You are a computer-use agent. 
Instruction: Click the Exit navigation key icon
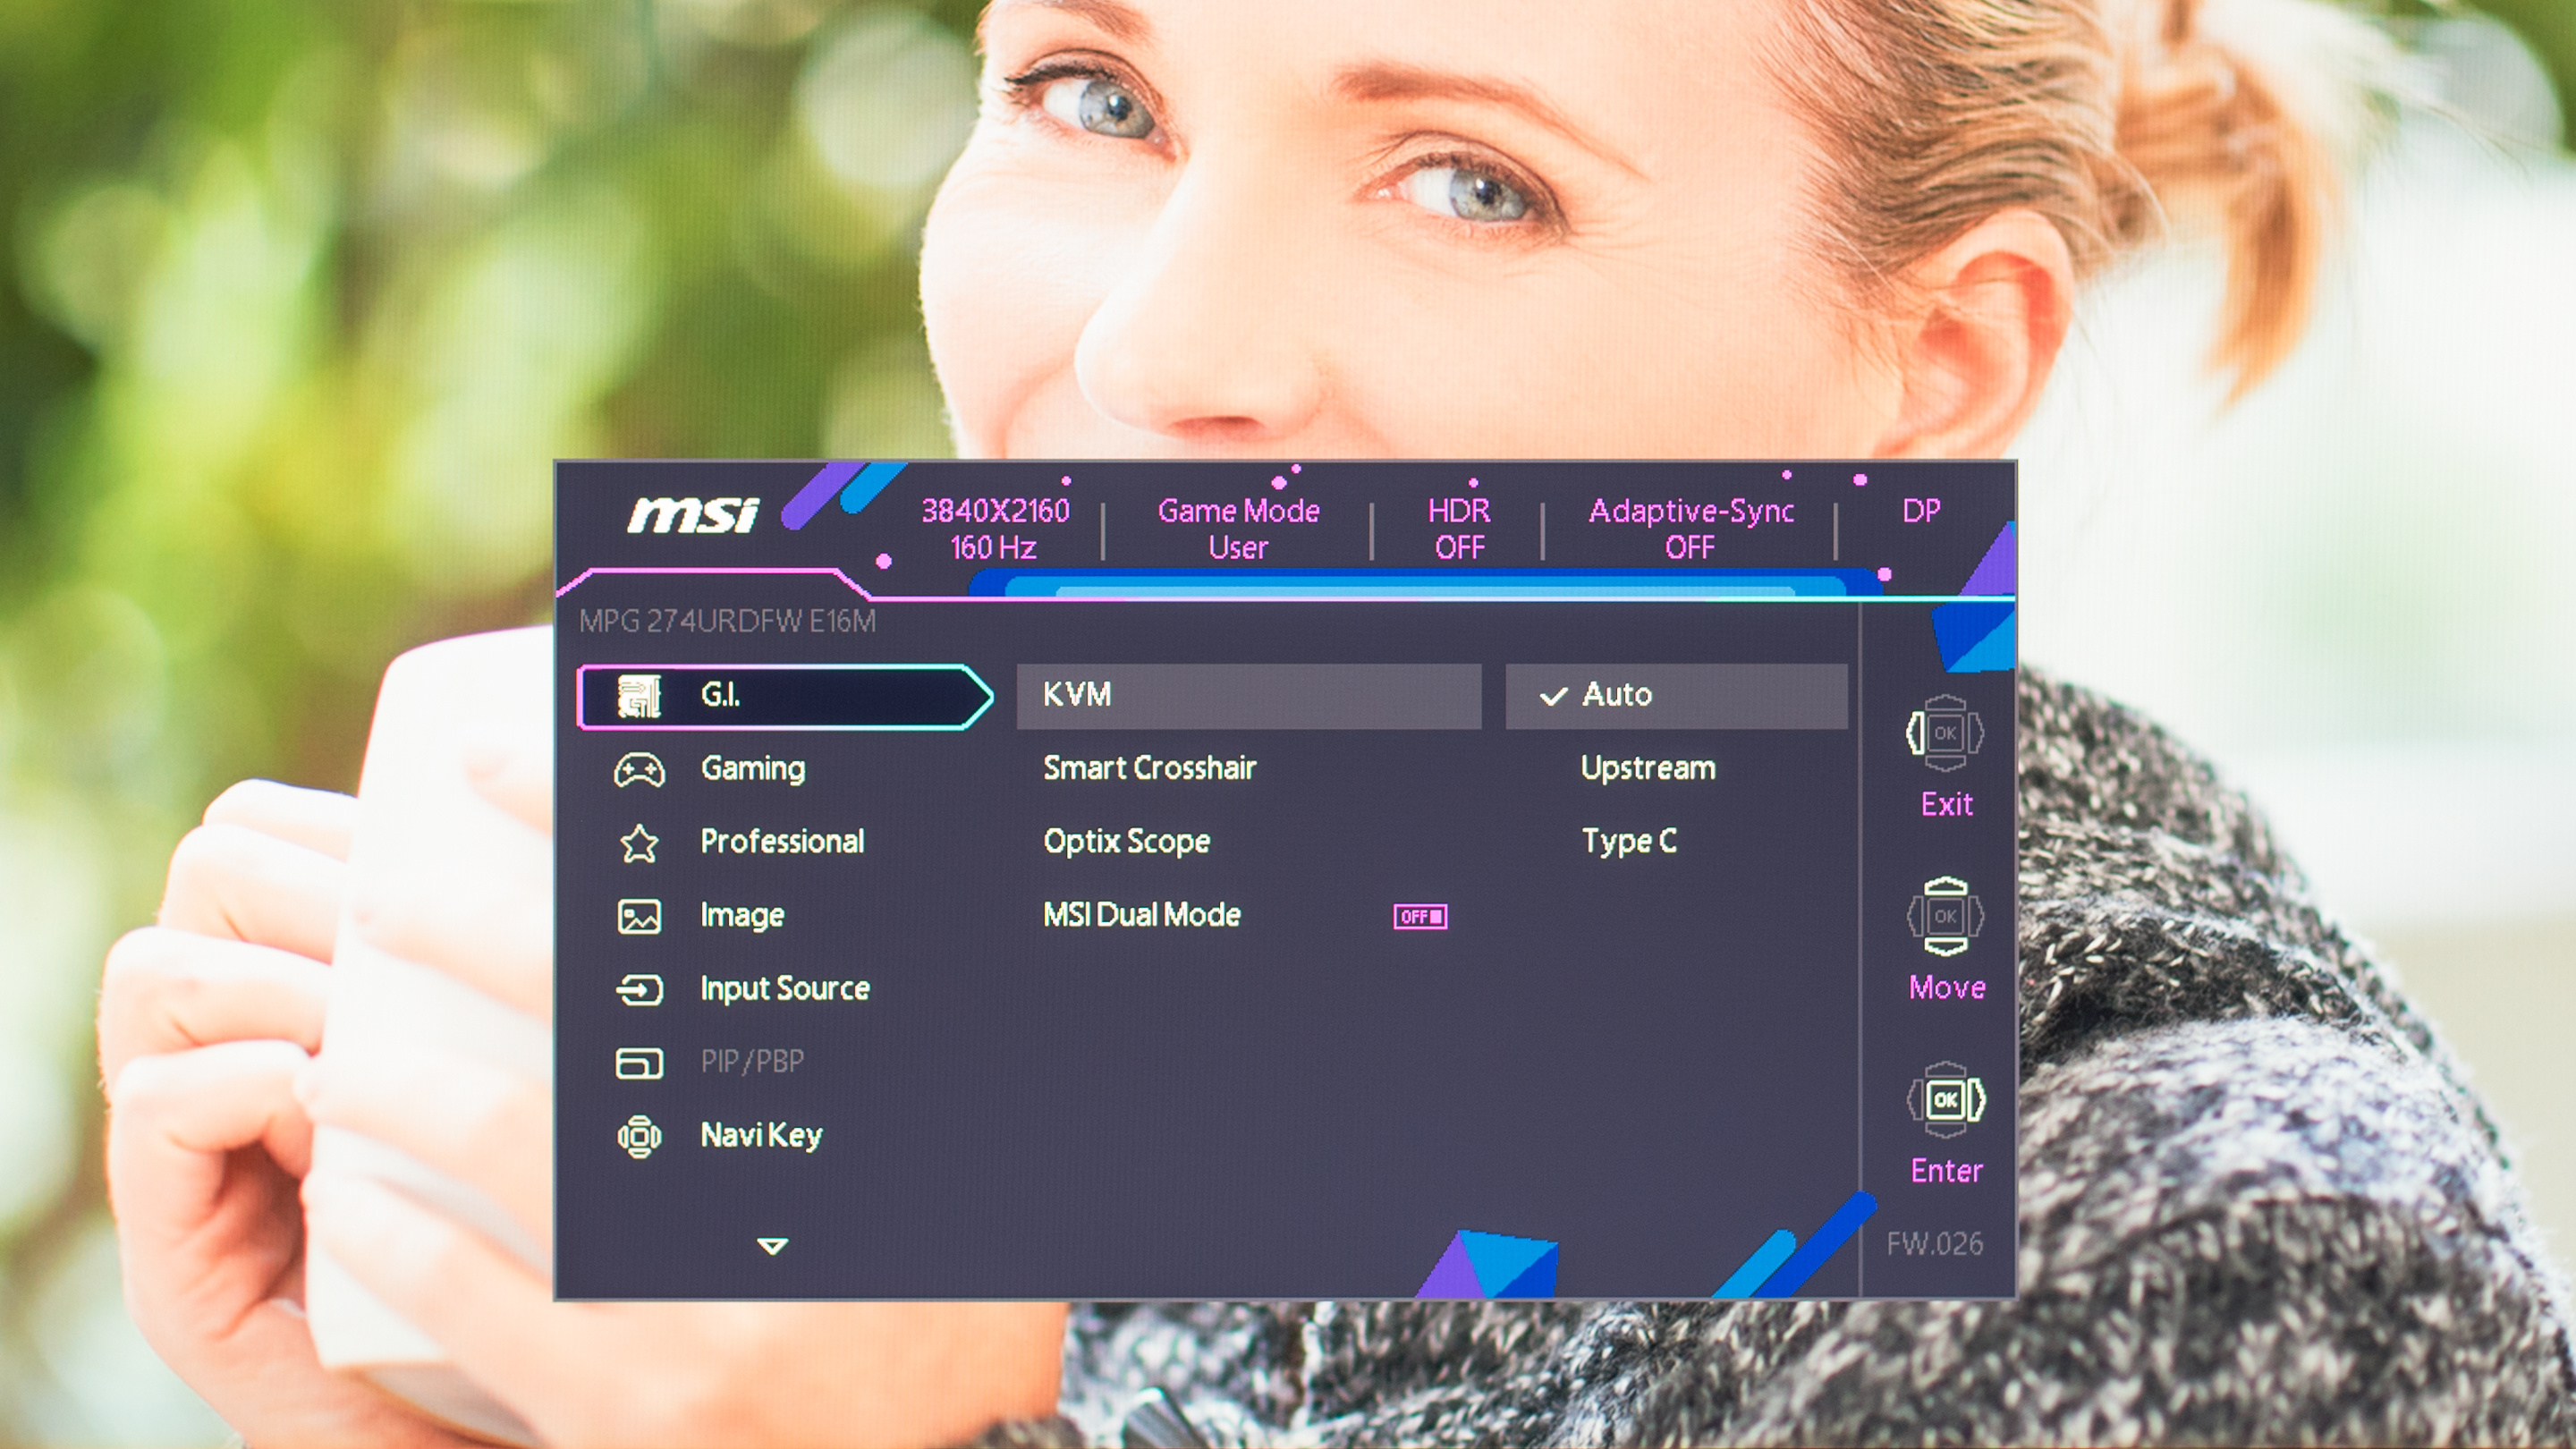[1945, 734]
